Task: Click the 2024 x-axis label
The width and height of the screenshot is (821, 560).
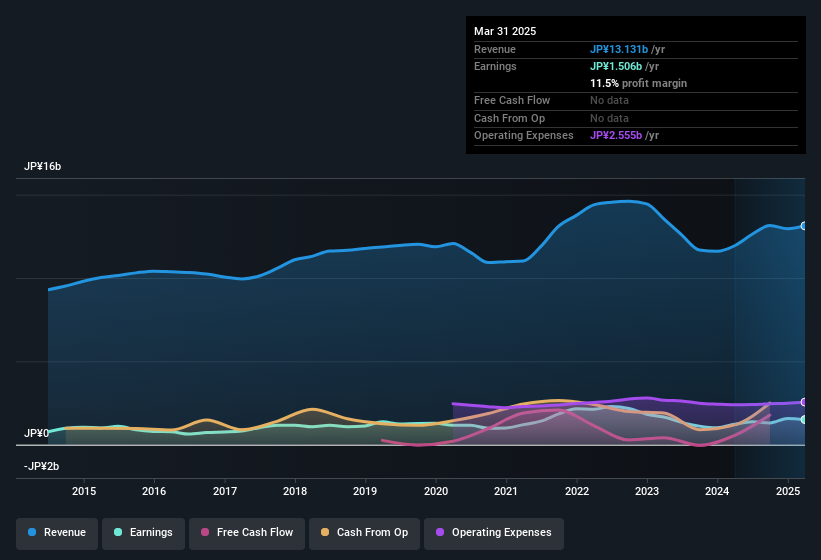Action: point(717,491)
